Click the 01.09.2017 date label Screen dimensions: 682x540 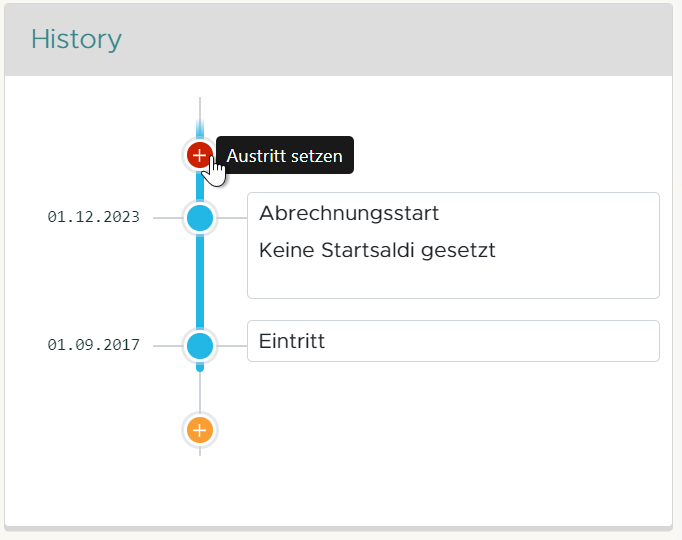click(94, 346)
